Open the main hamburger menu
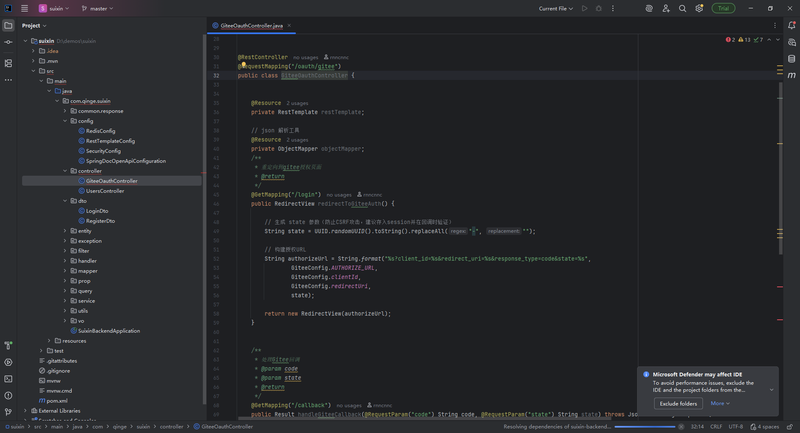The width and height of the screenshot is (800, 433). tap(24, 8)
